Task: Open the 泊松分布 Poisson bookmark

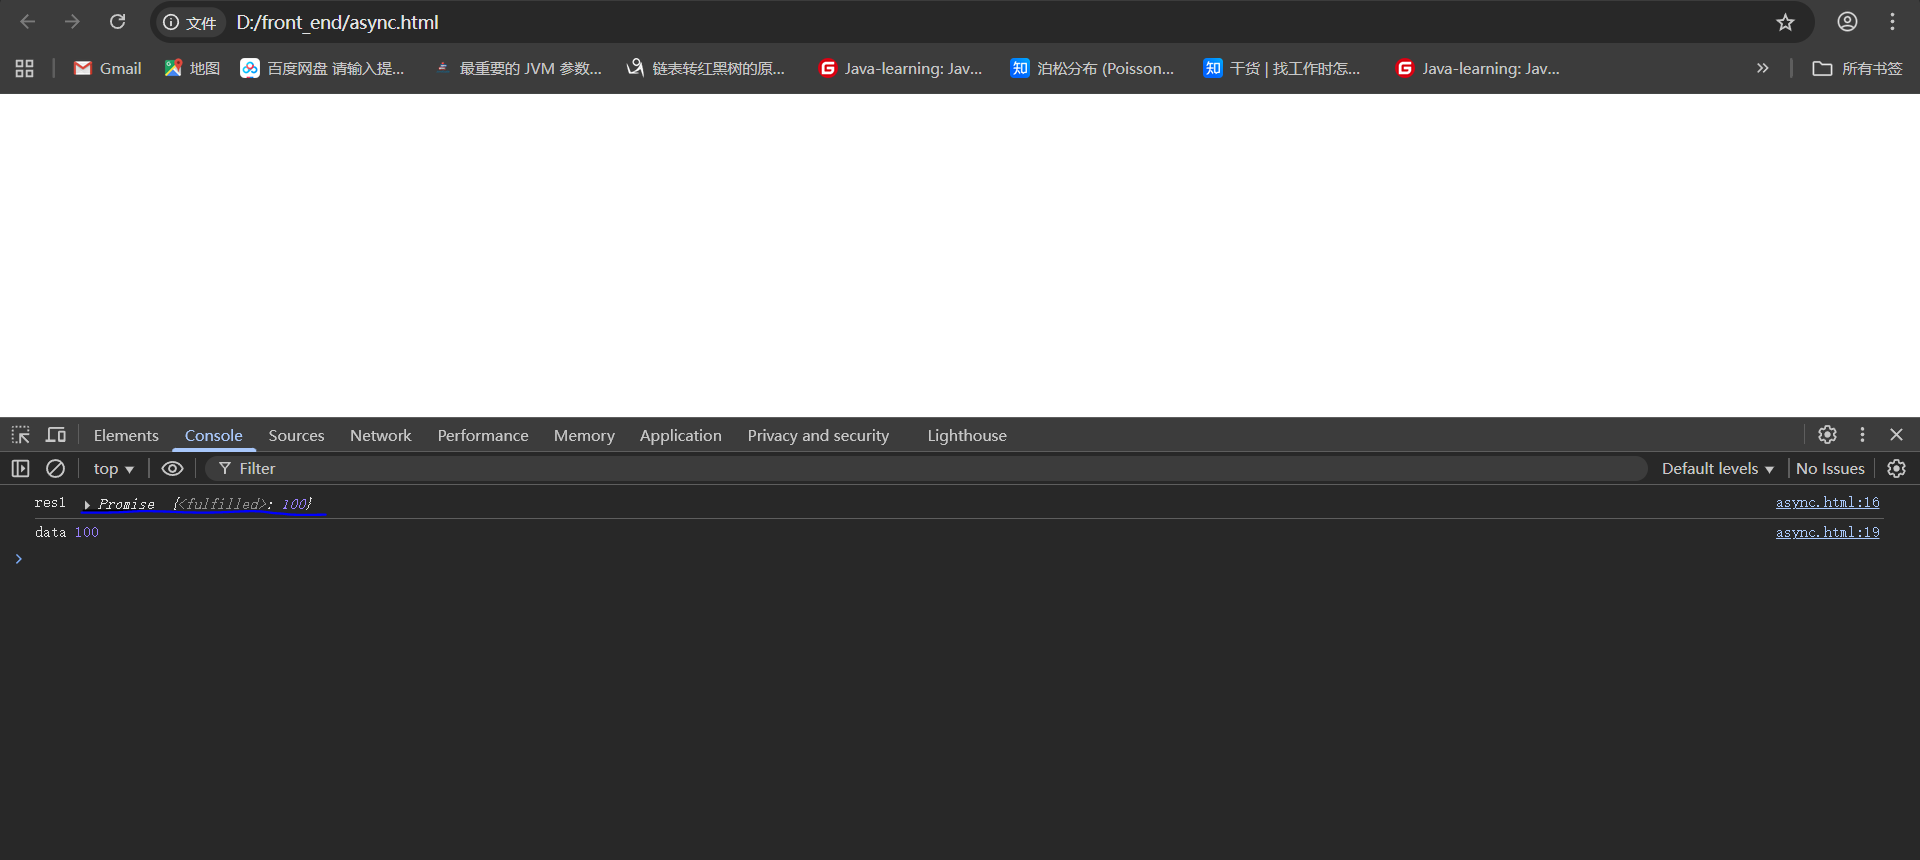Action: 1092,68
